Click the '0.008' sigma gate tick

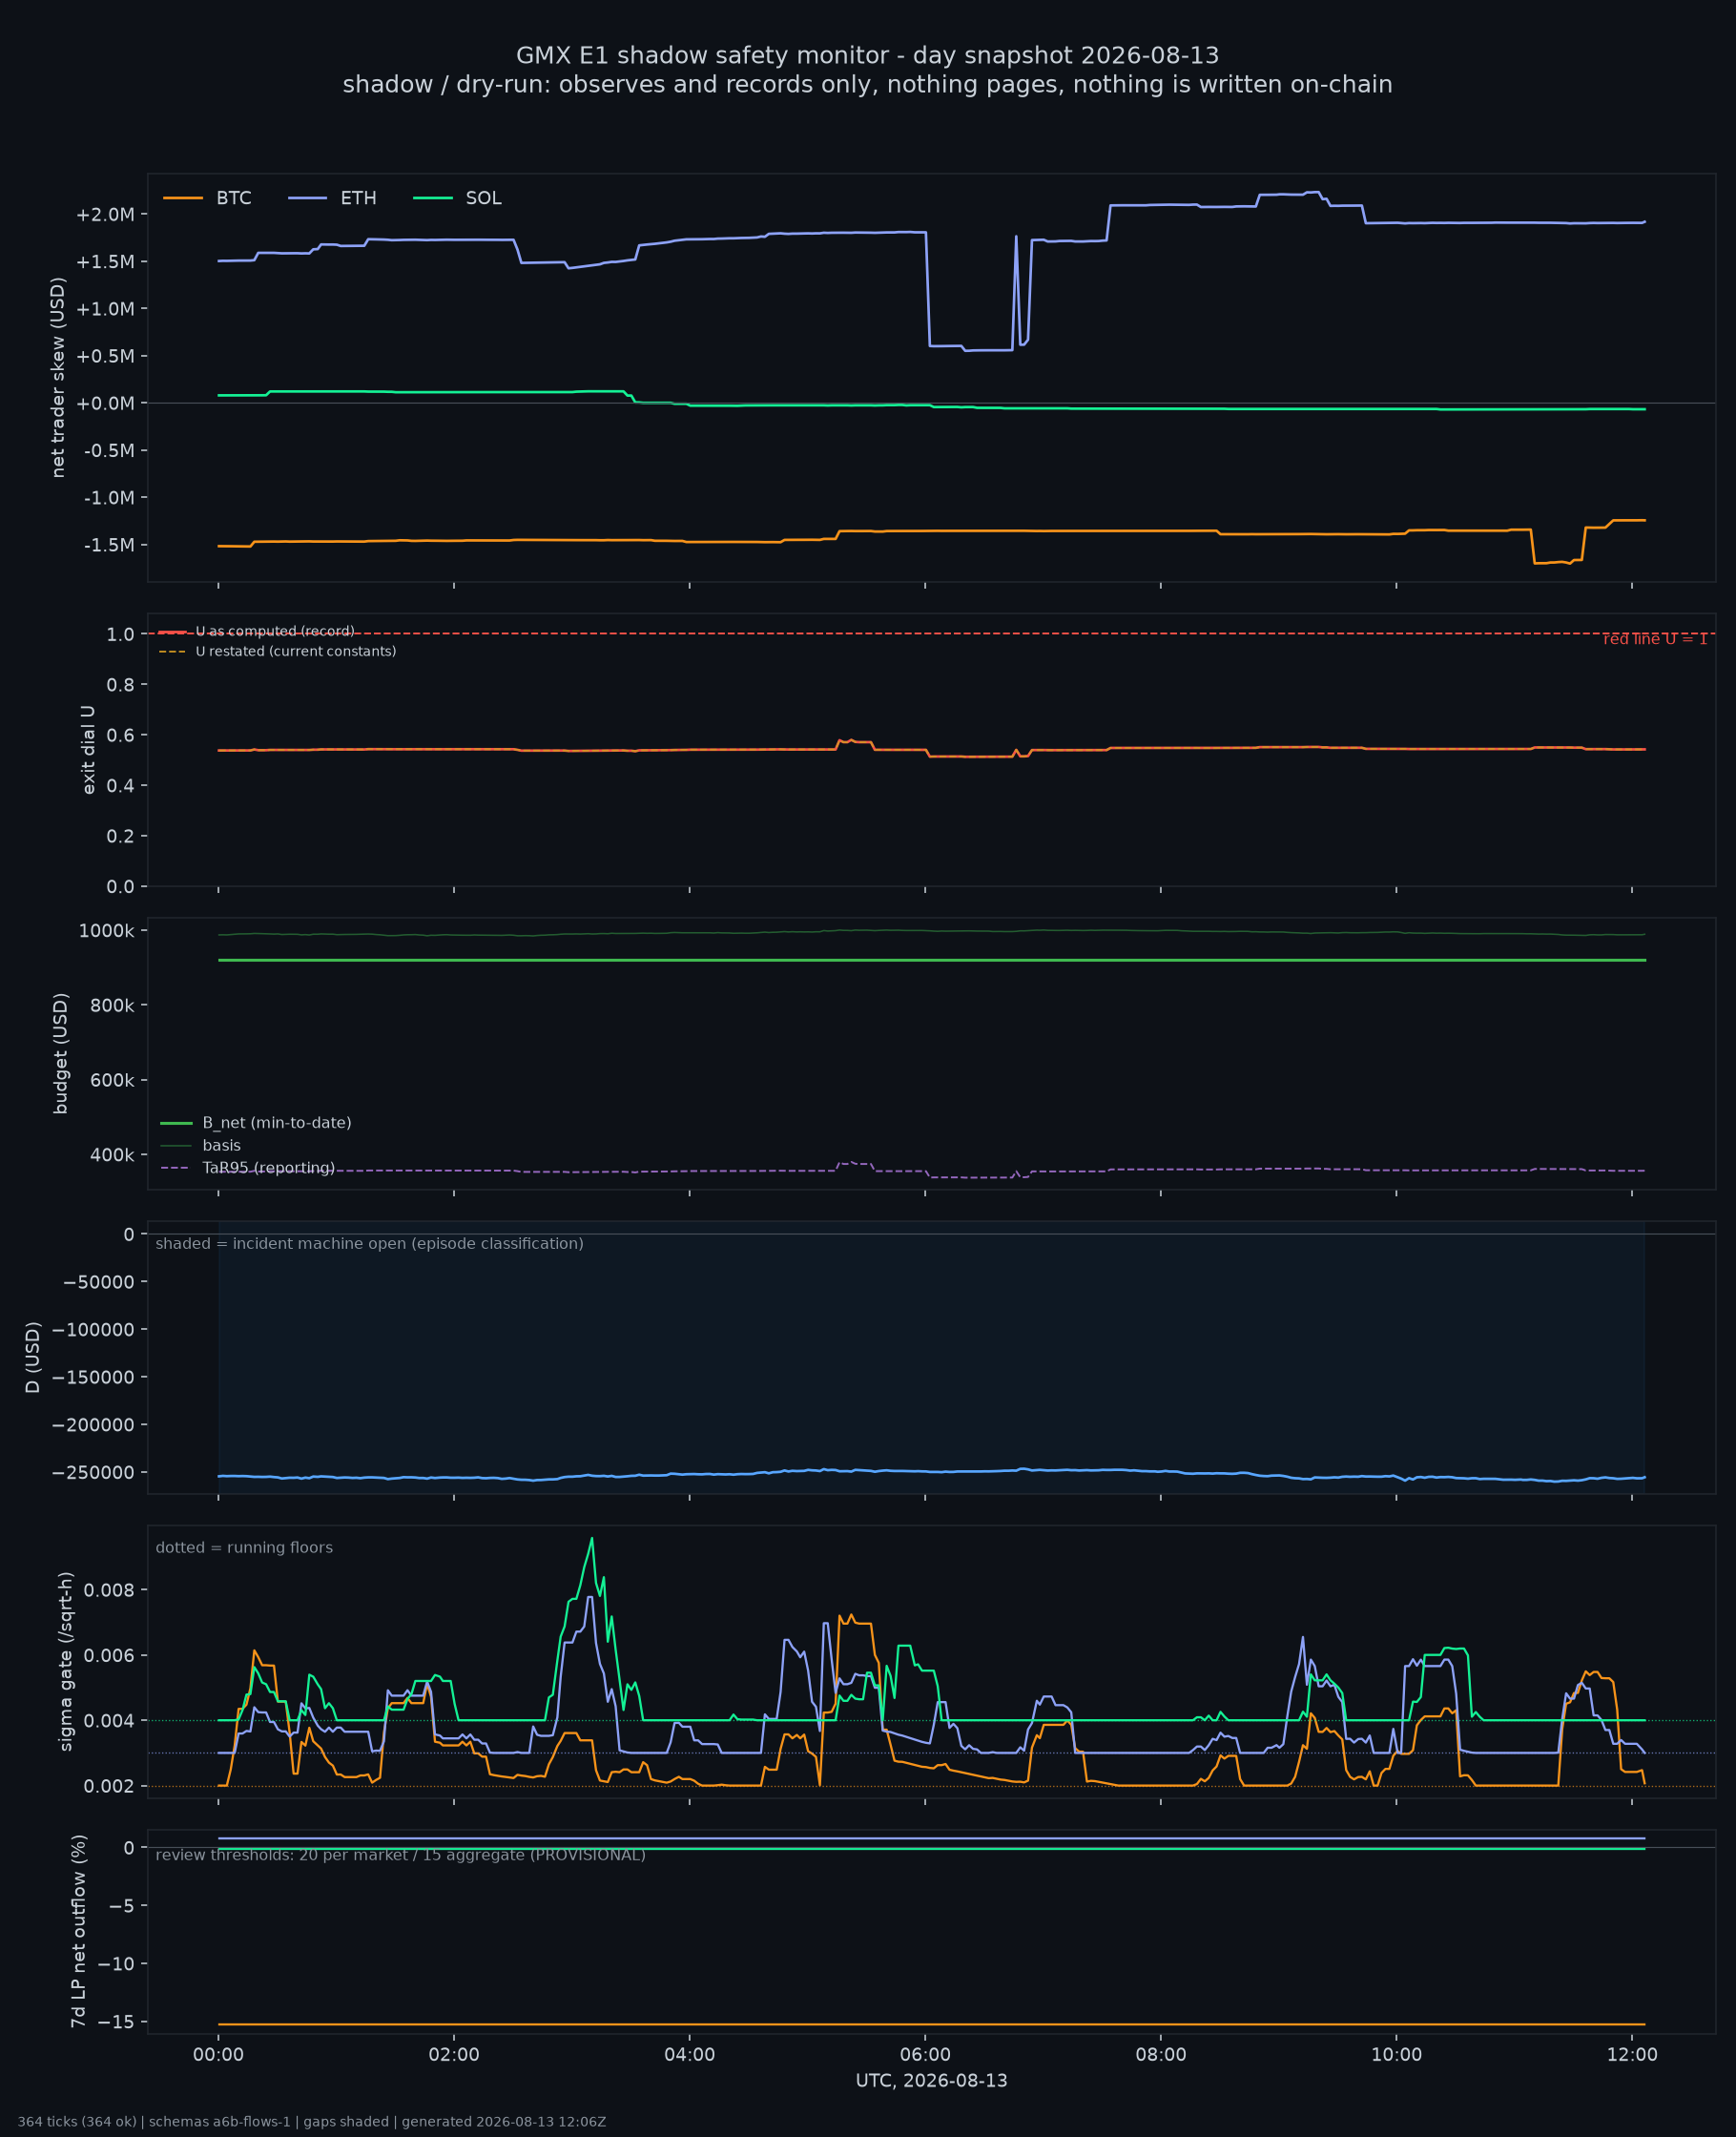(x=110, y=1590)
